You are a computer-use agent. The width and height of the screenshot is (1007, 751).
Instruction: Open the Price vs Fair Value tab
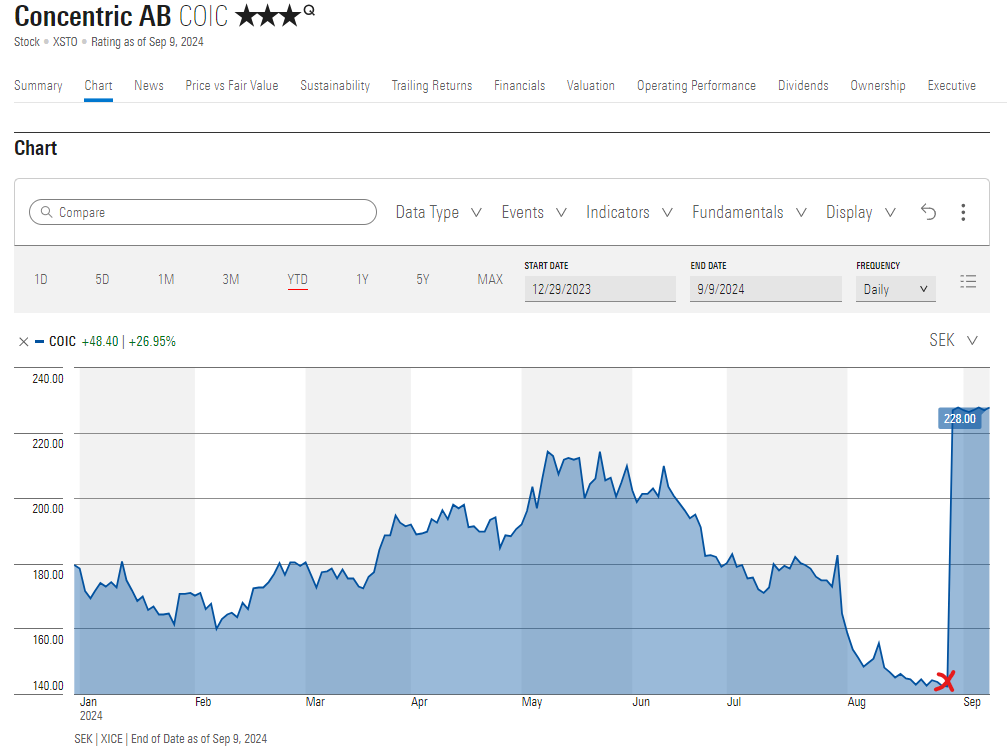pyautogui.click(x=232, y=85)
